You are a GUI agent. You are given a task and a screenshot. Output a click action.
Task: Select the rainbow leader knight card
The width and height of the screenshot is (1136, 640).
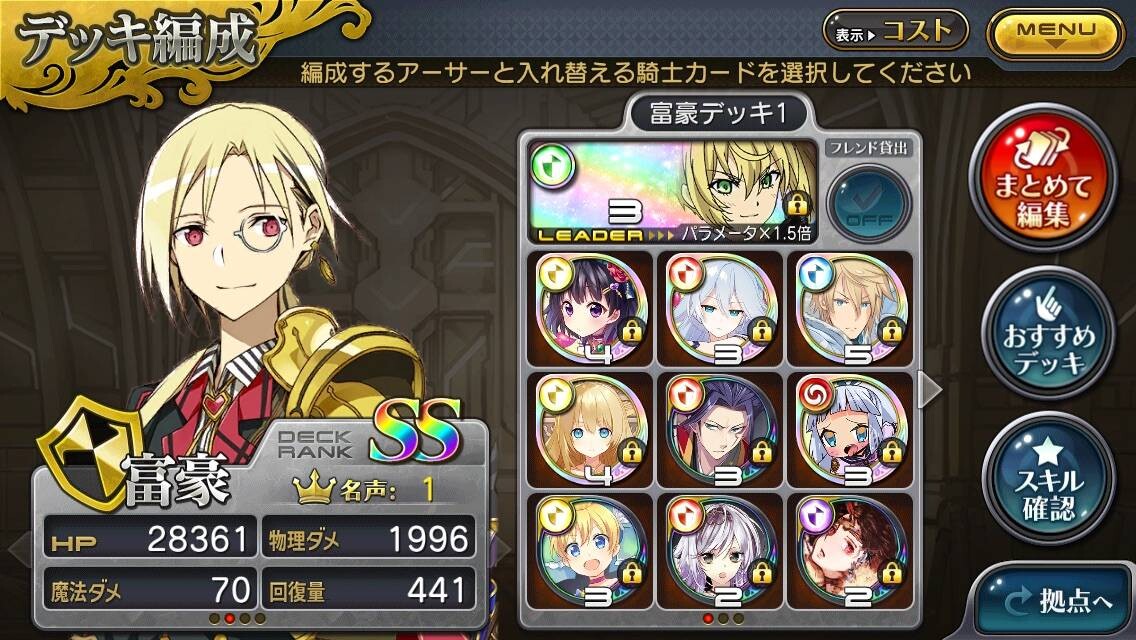(x=673, y=191)
